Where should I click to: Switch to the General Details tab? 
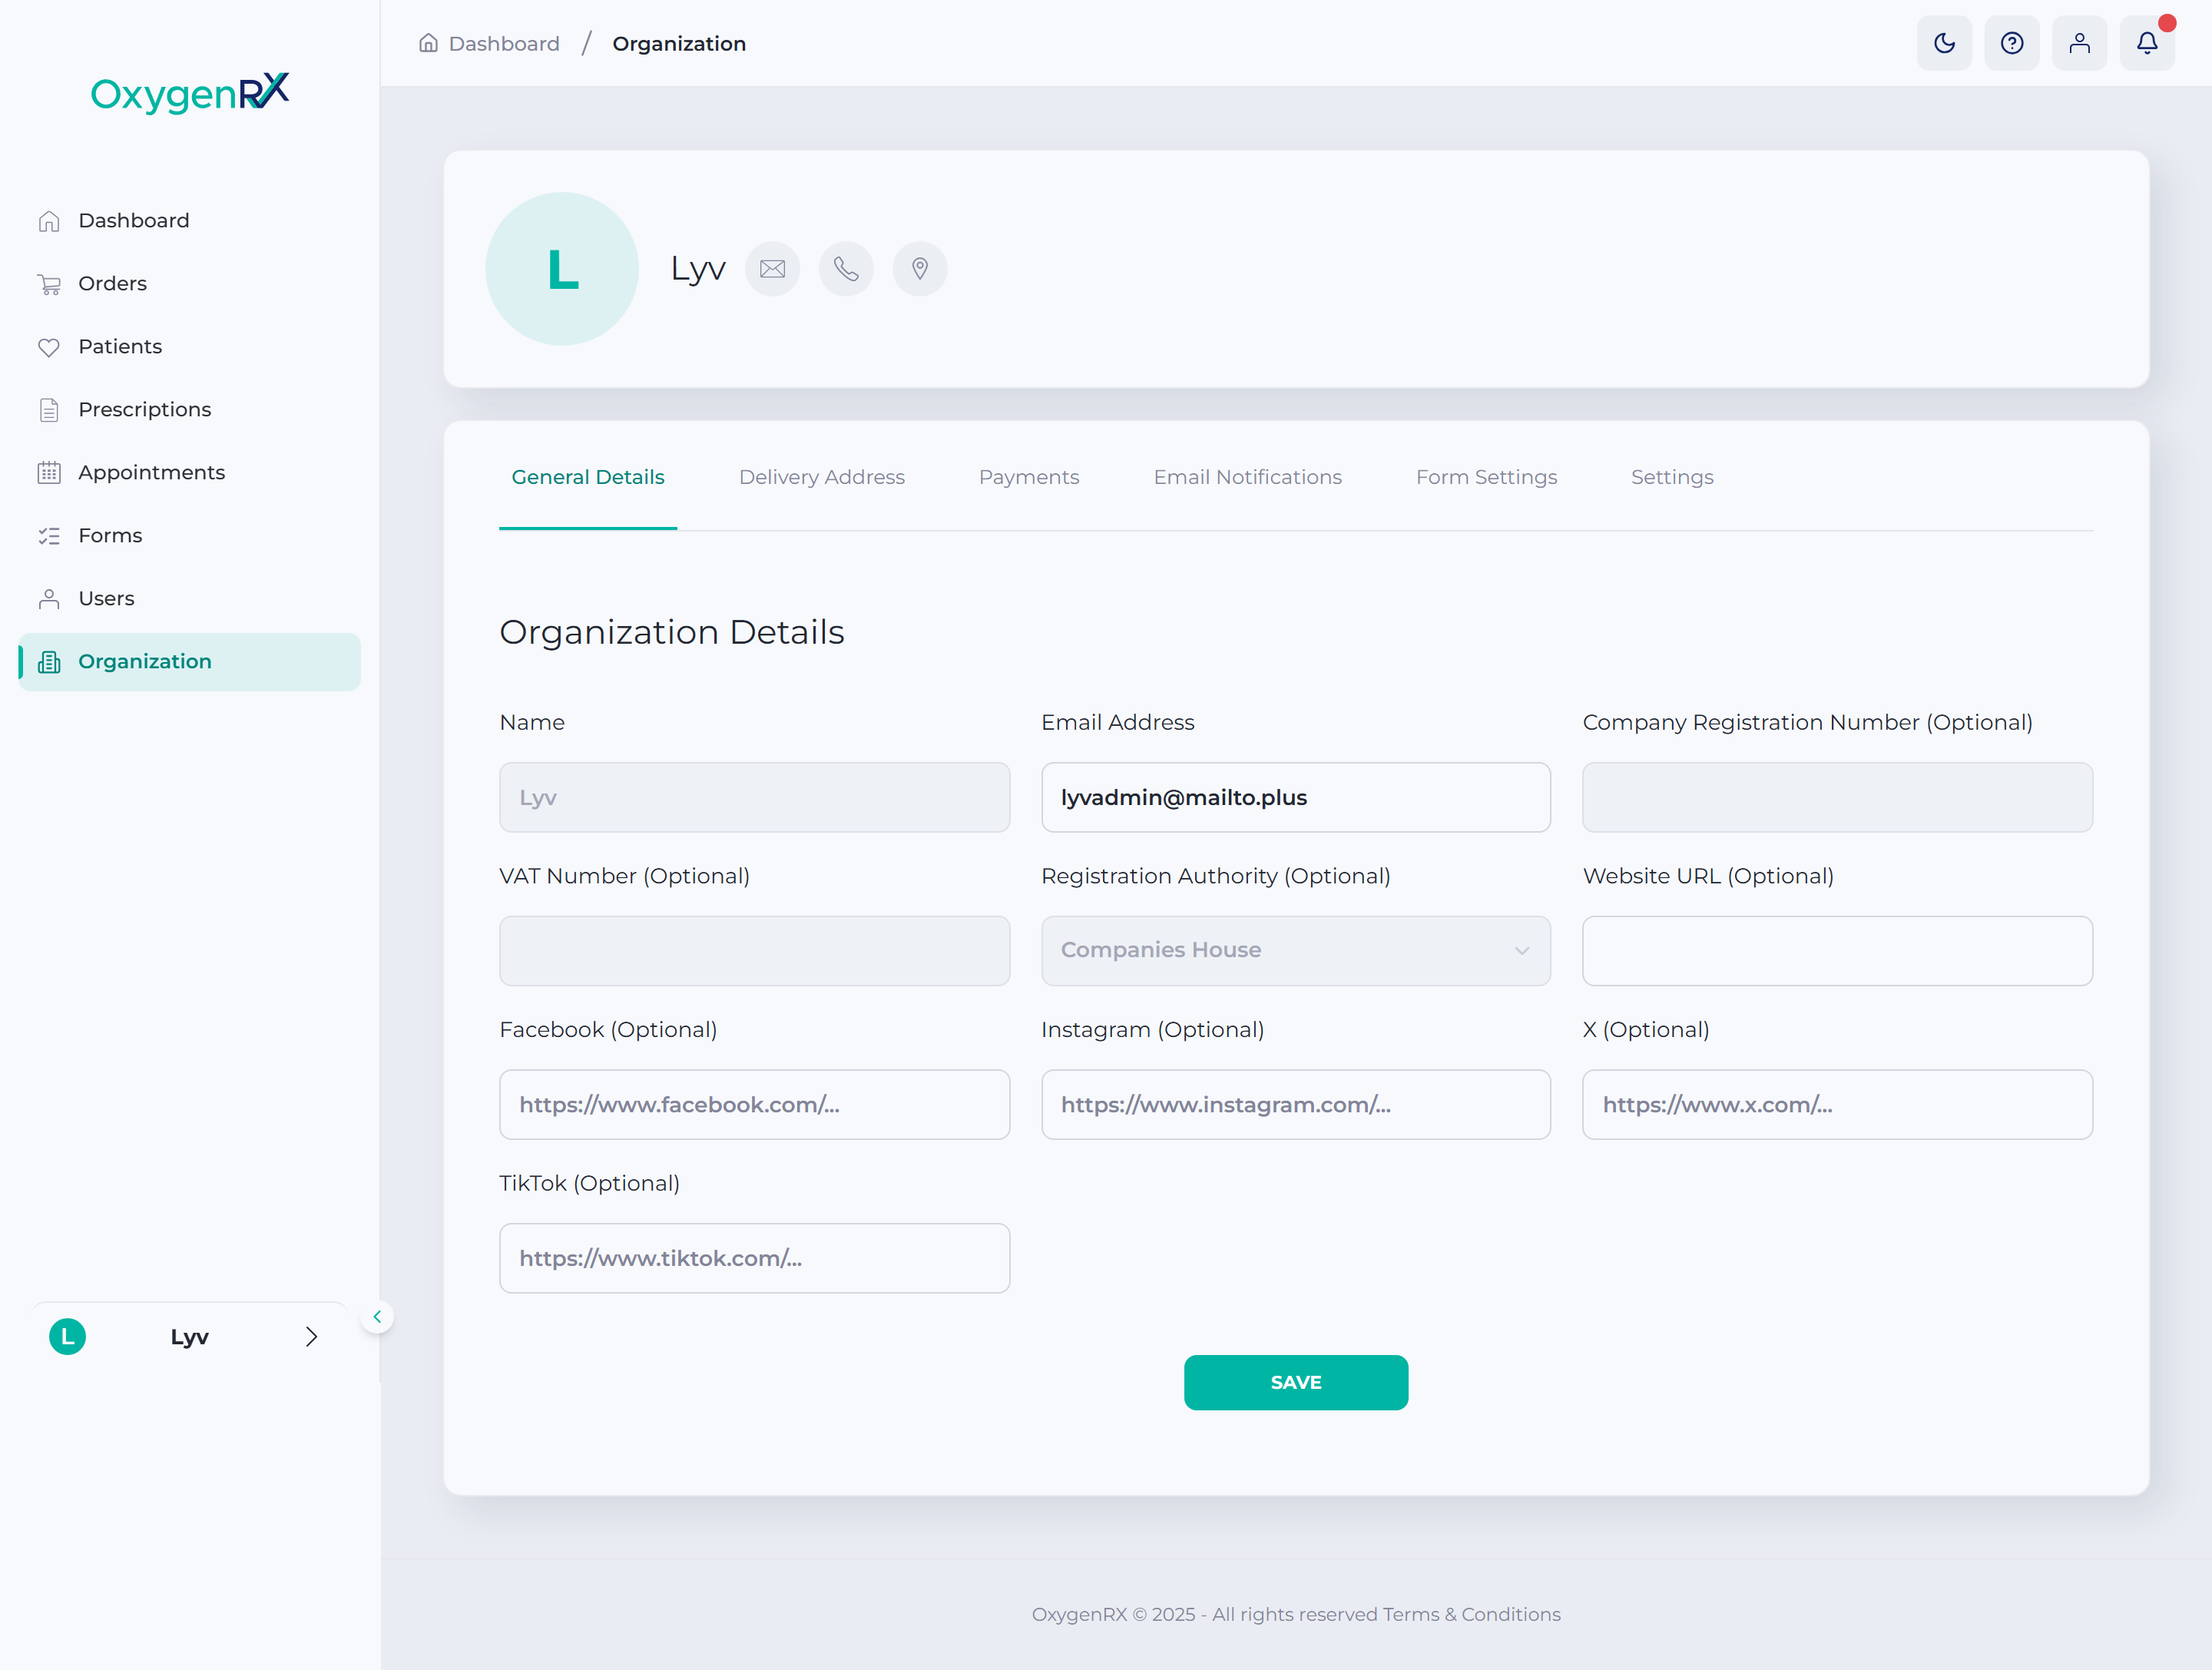(588, 478)
